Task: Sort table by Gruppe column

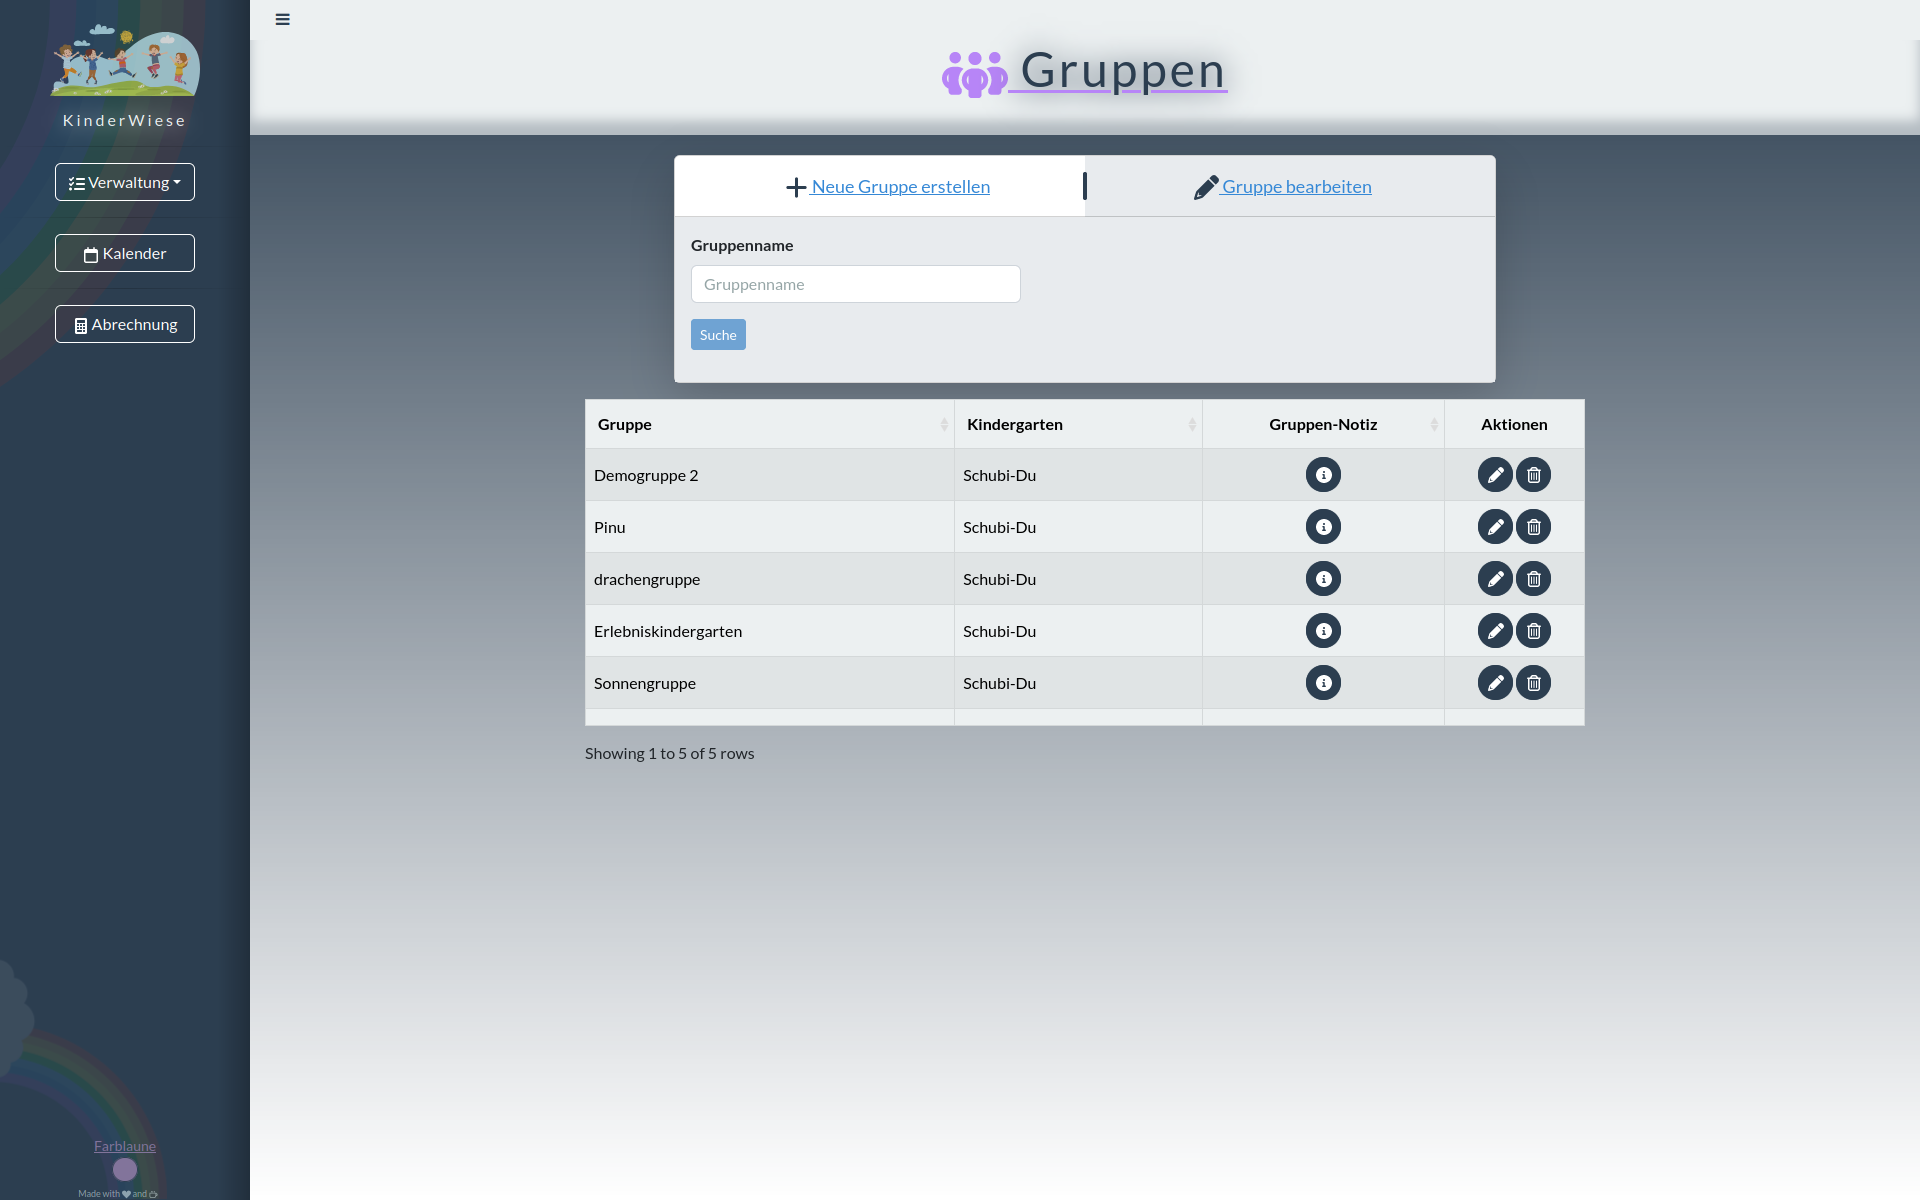Action: pyautogui.click(x=769, y=424)
